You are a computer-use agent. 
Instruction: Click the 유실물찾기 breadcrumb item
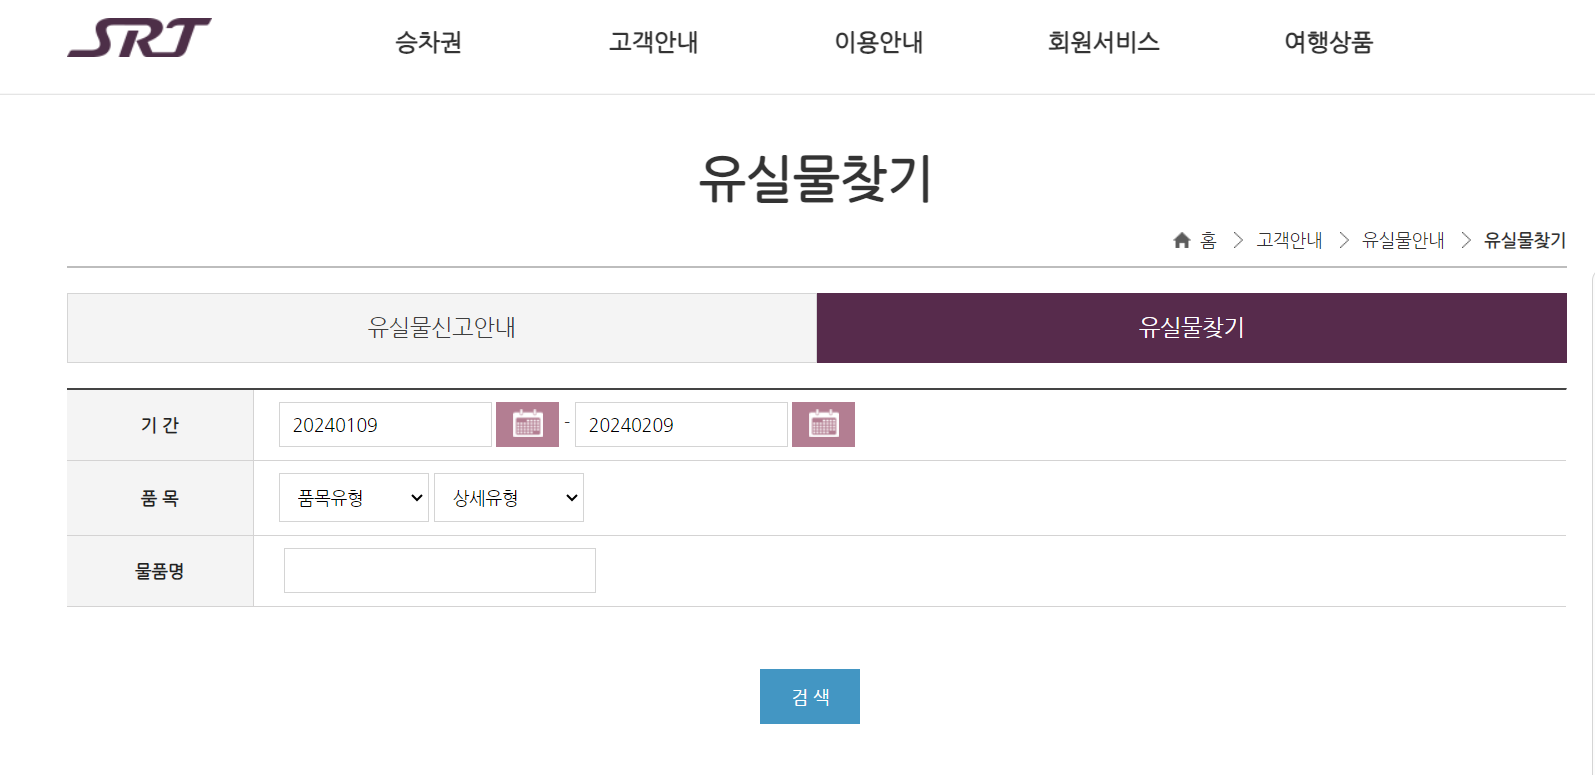click(1525, 240)
